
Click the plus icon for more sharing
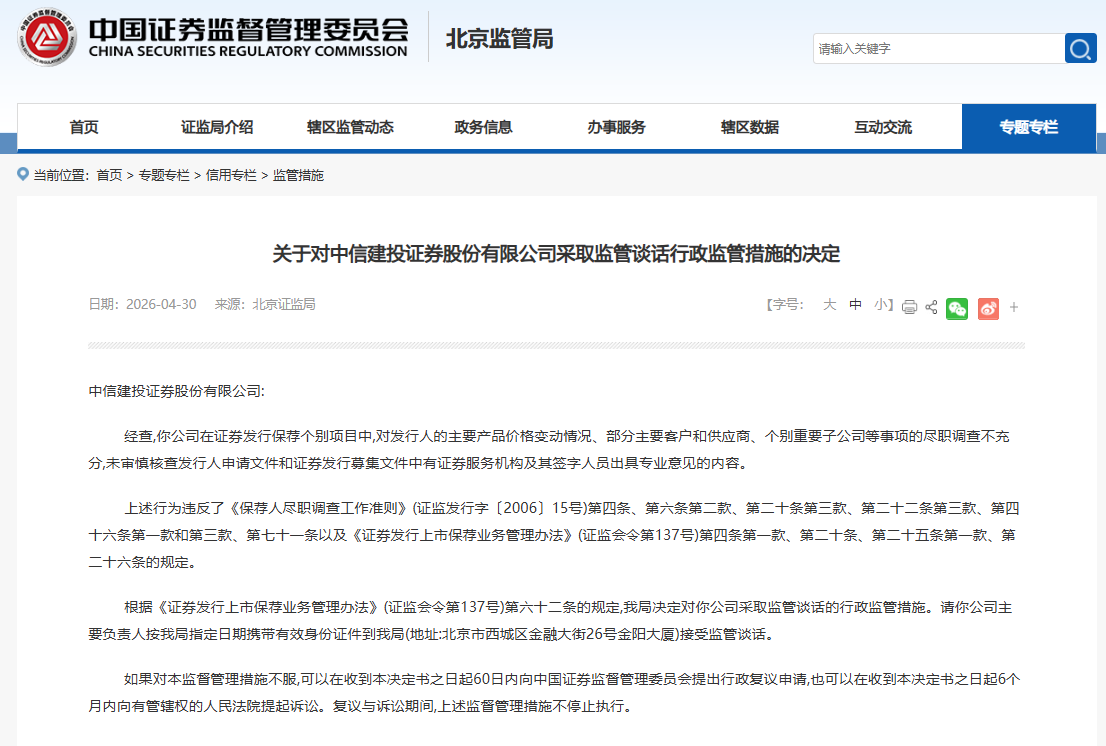click(x=1014, y=307)
